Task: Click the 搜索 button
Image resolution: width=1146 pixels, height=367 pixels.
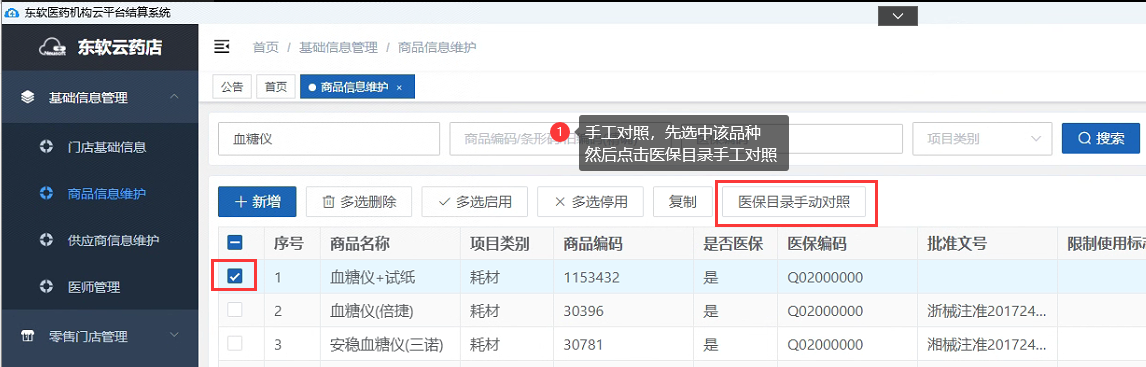Action: (x=1101, y=138)
